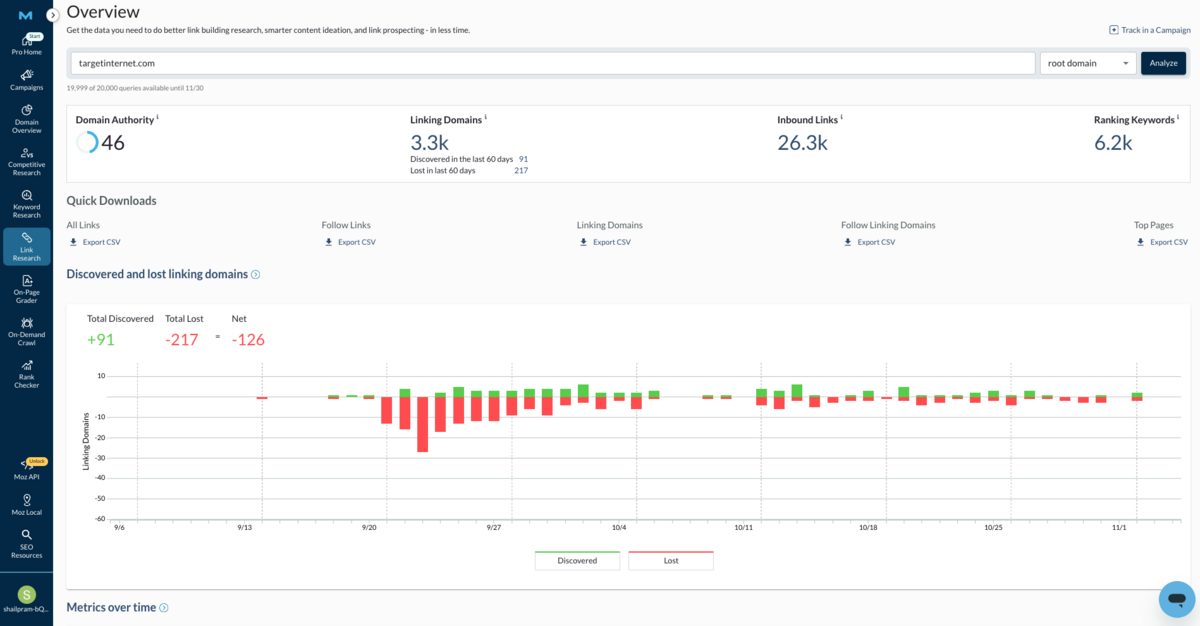1200x626 pixels.
Task: Open Moz Local in sidebar
Action: (26, 504)
